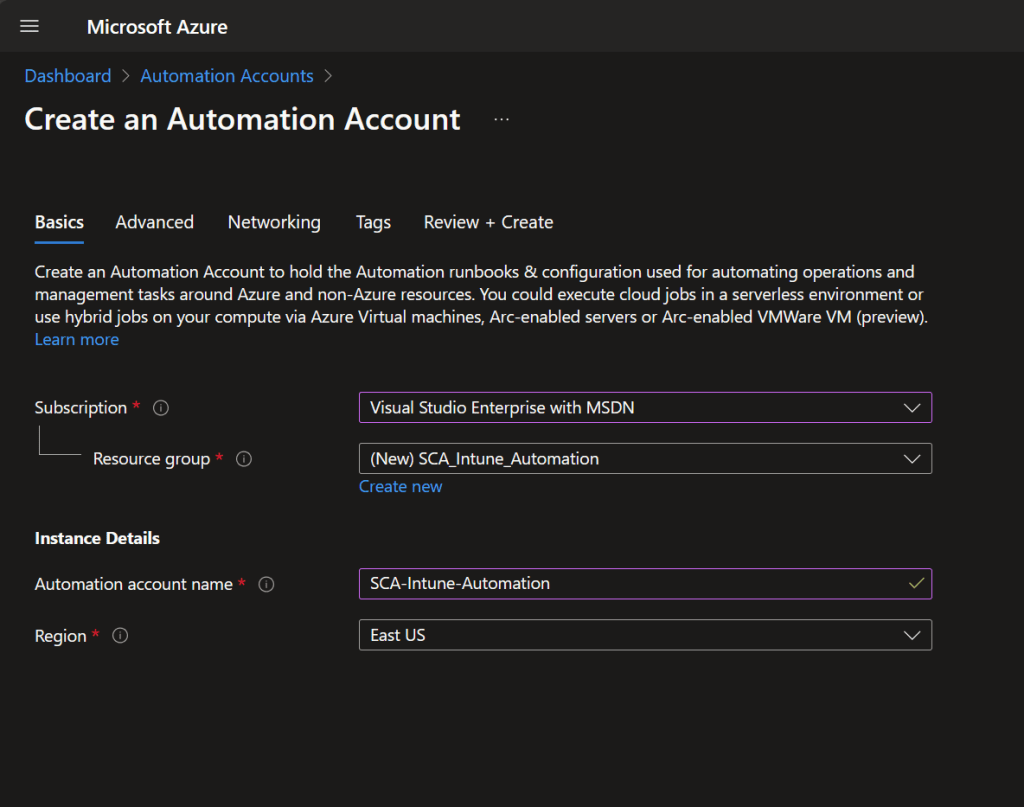
Task: Switch to the Tags tab
Action: click(x=373, y=223)
